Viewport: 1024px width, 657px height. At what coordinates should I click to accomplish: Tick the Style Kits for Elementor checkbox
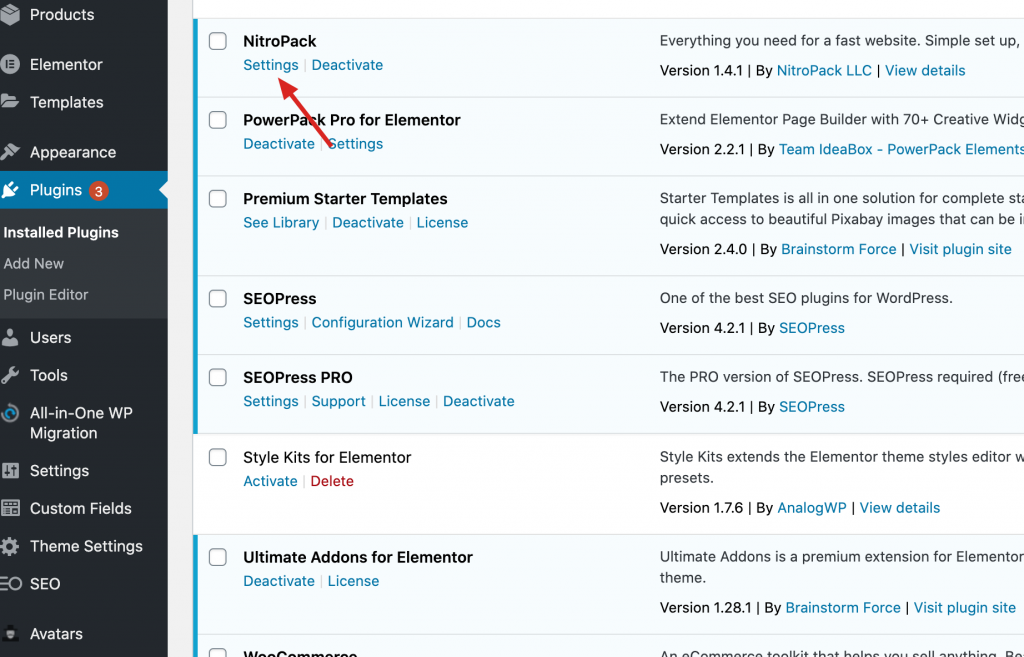[x=218, y=457]
